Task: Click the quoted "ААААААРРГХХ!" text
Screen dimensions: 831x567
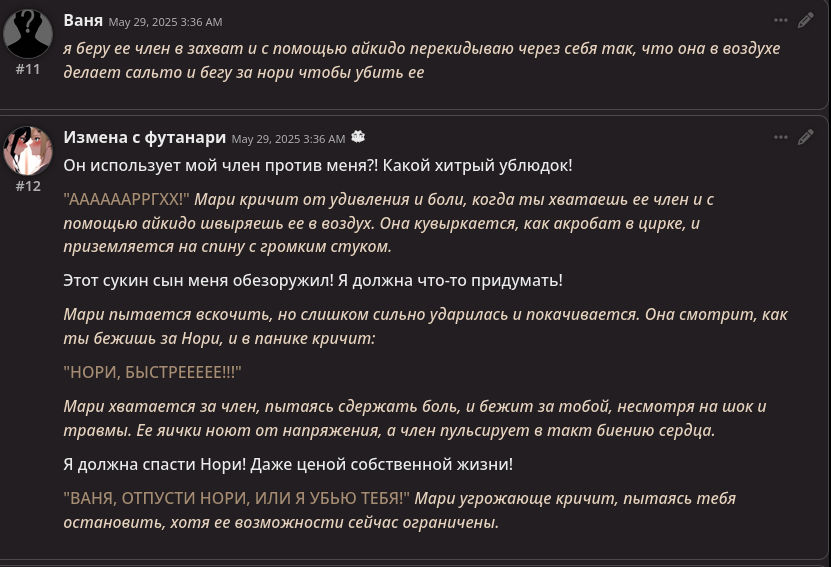Action: click(x=127, y=199)
